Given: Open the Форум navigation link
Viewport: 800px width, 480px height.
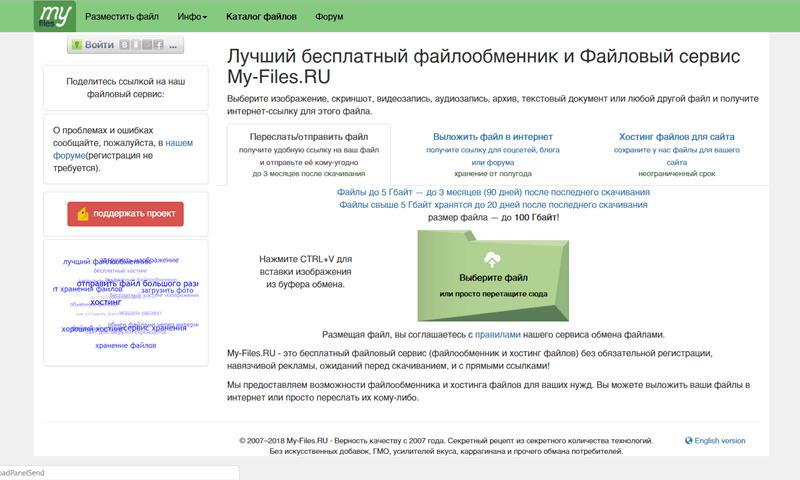Looking at the screenshot, I should click(329, 17).
